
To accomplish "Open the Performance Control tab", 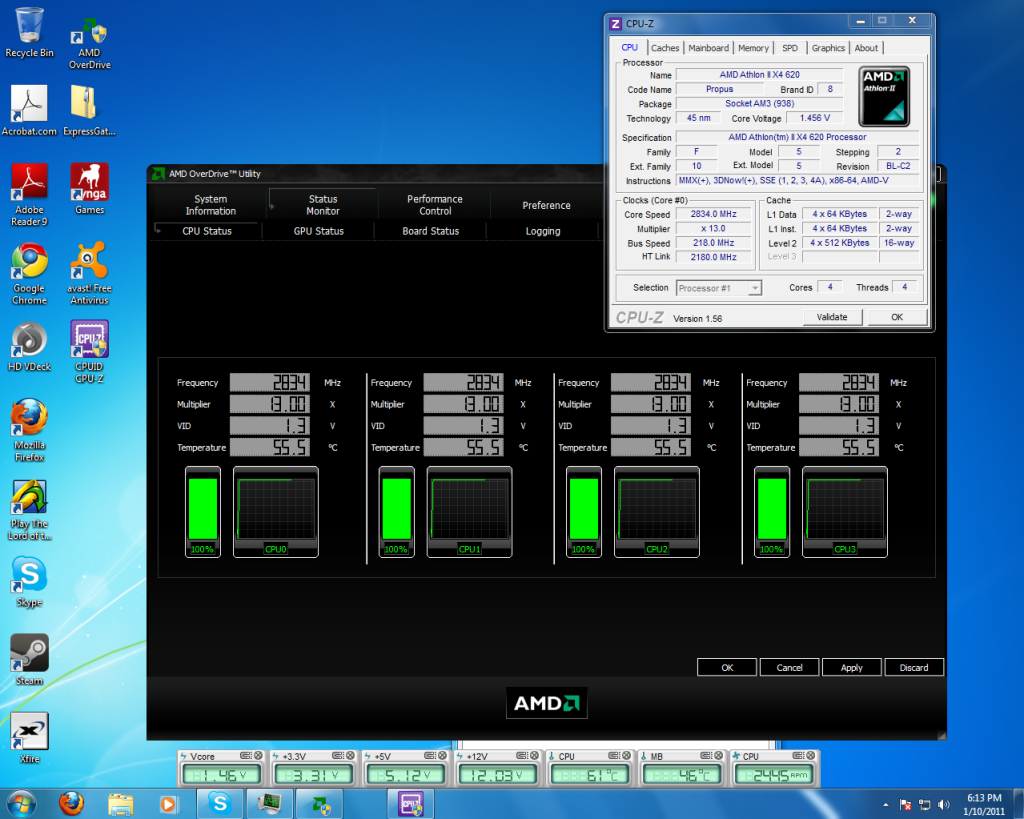I will pos(435,205).
